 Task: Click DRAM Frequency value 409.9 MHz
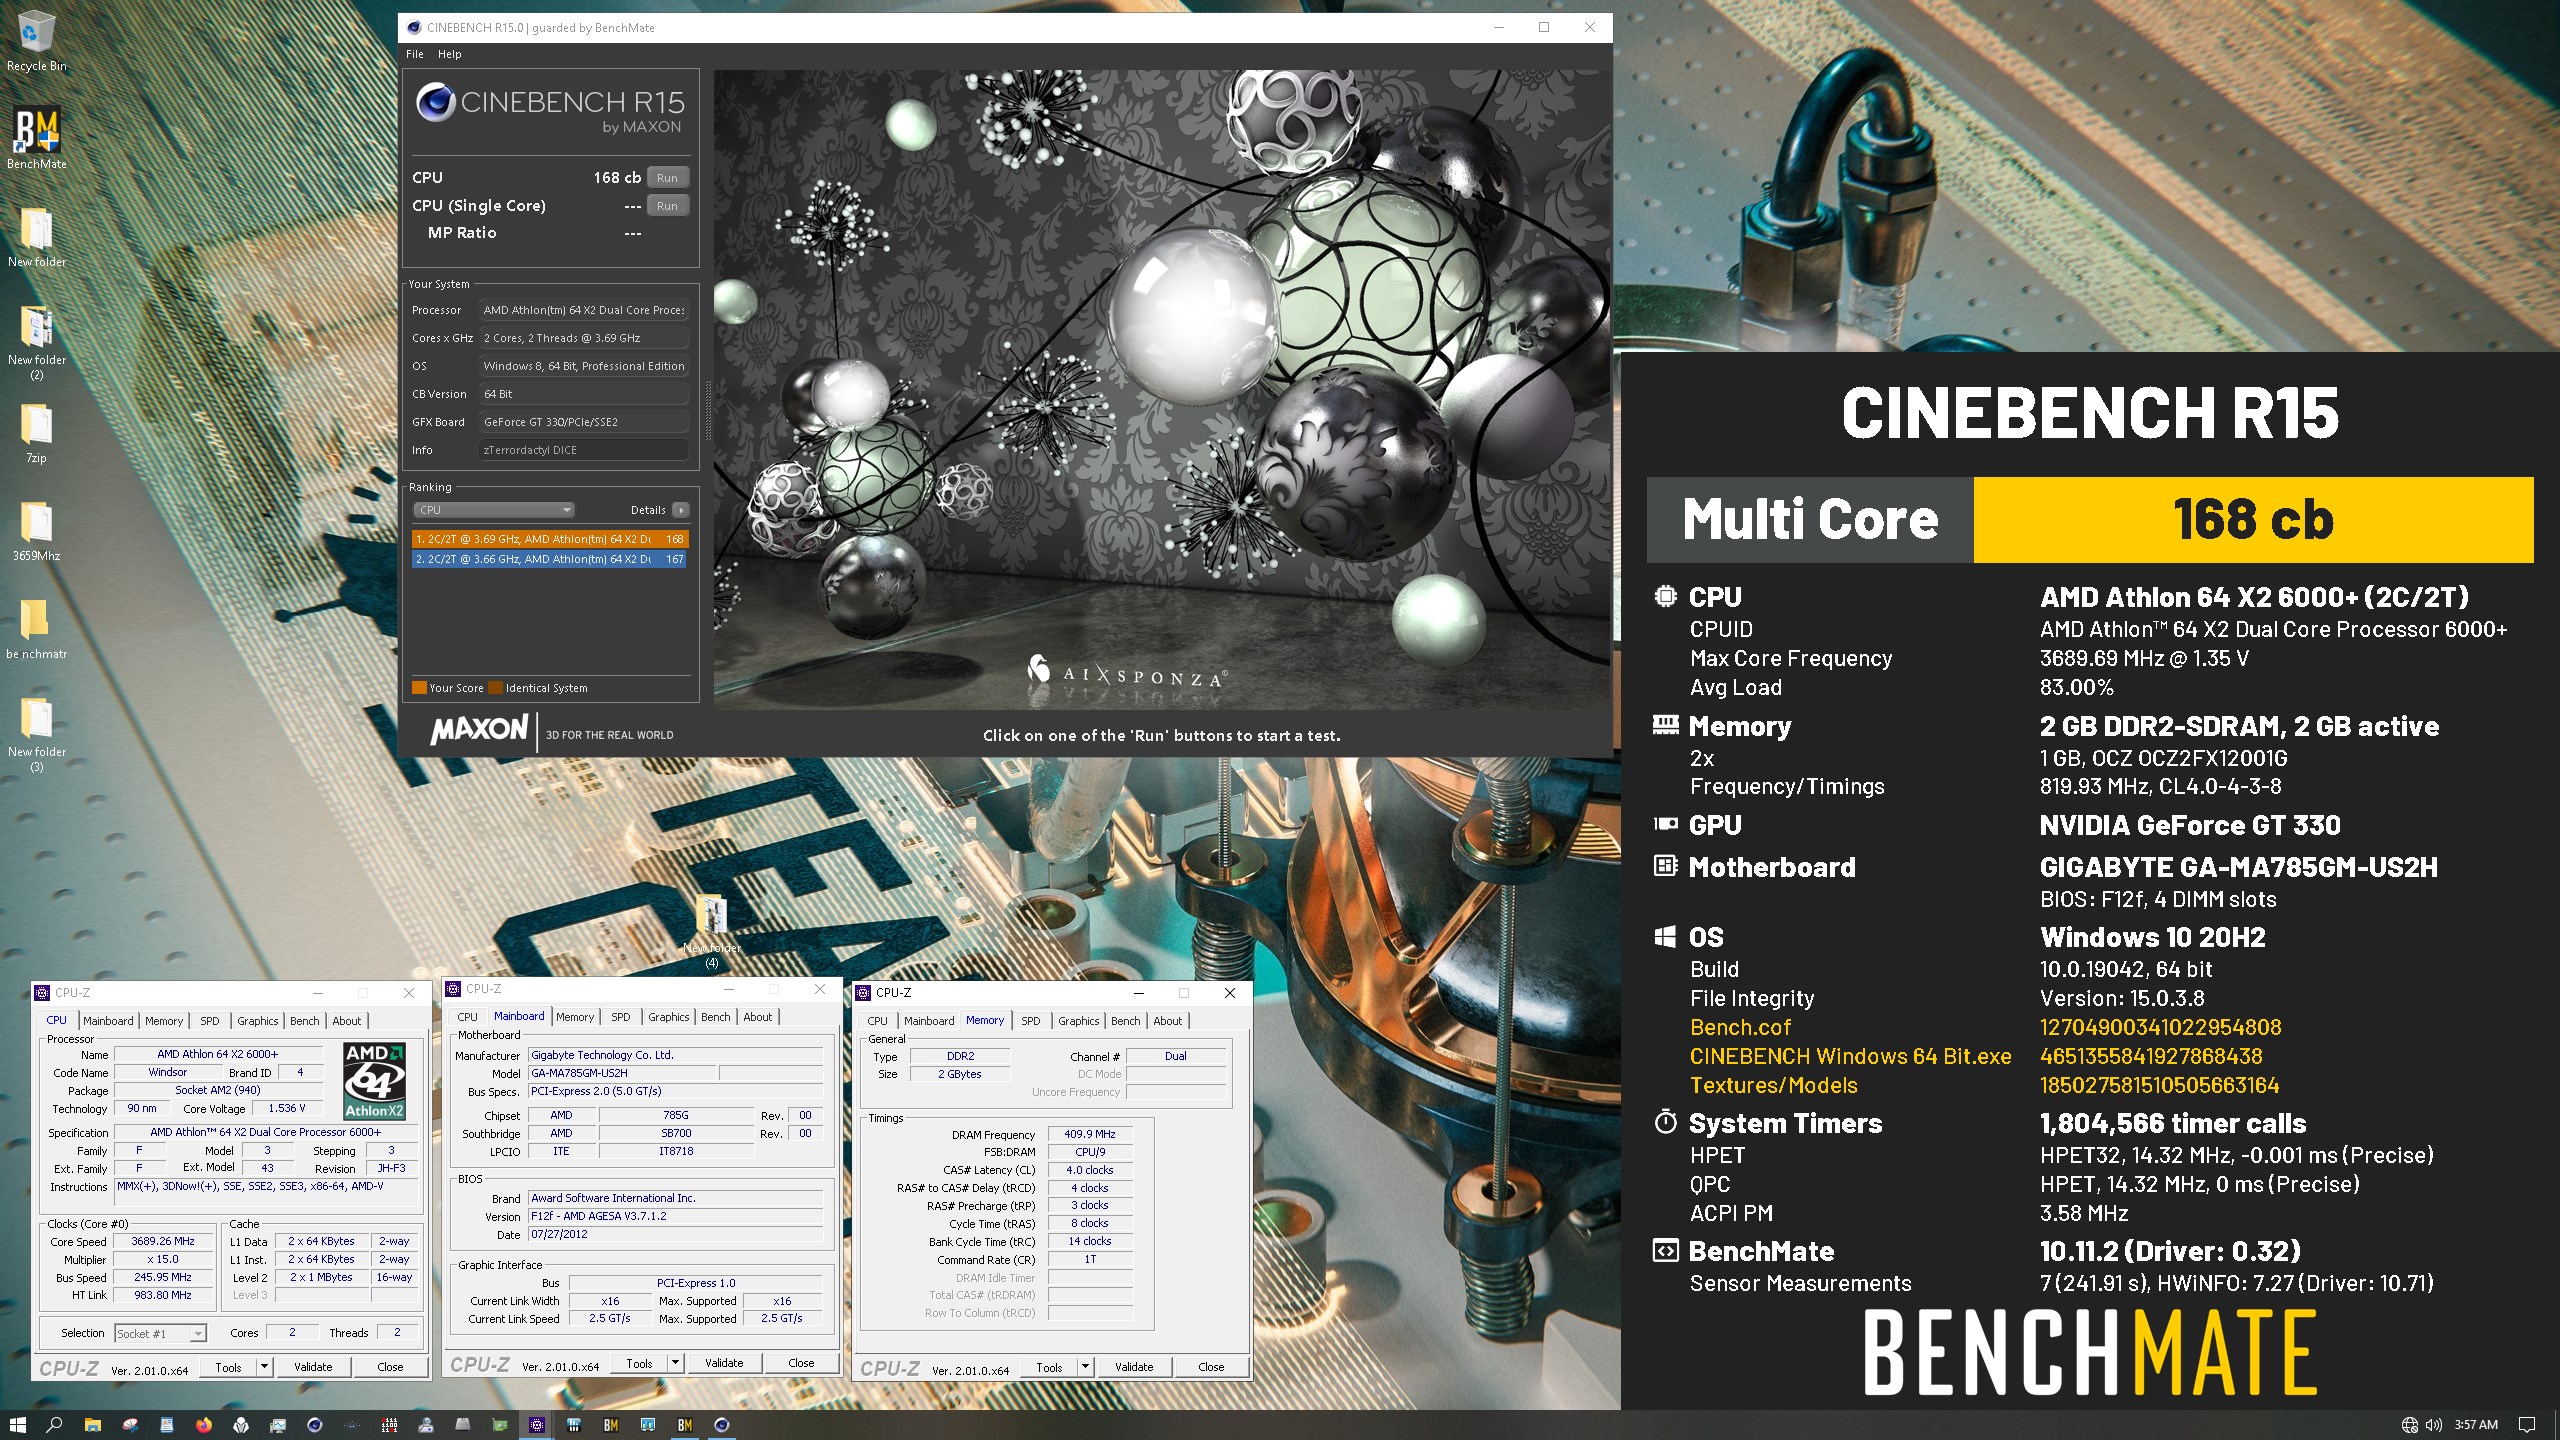(1089, 1134)
